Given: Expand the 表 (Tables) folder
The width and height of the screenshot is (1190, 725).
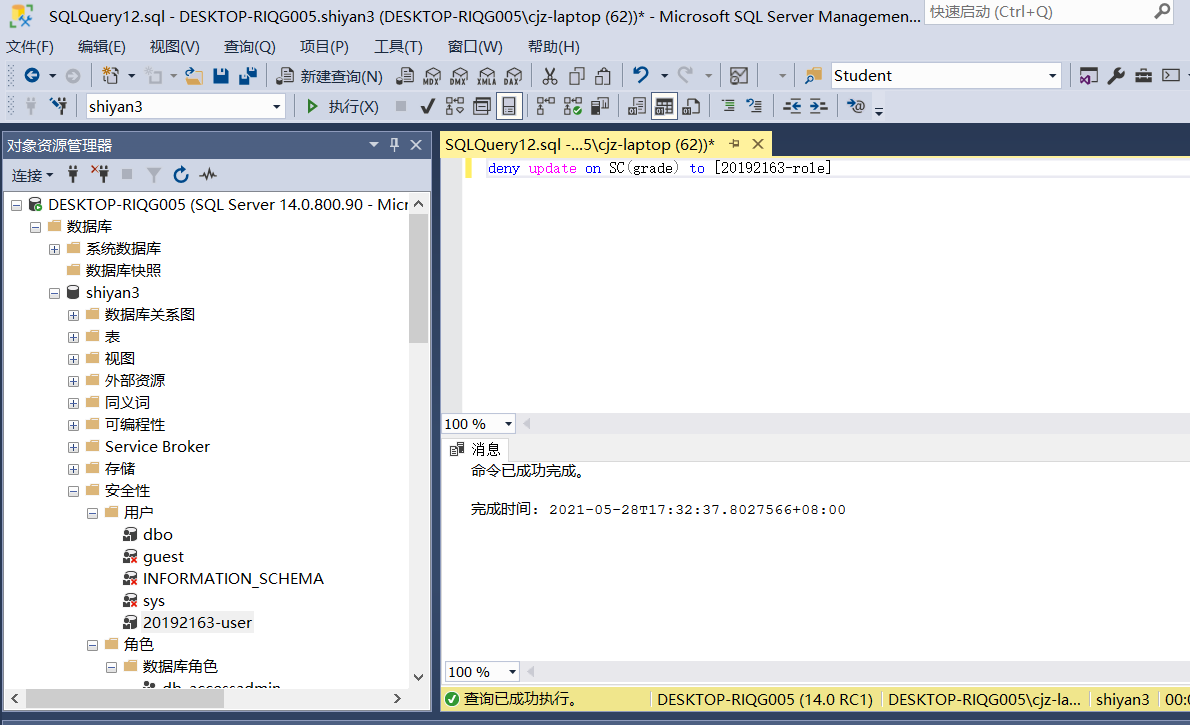Looking at the screenshot, I should (74, 337).
